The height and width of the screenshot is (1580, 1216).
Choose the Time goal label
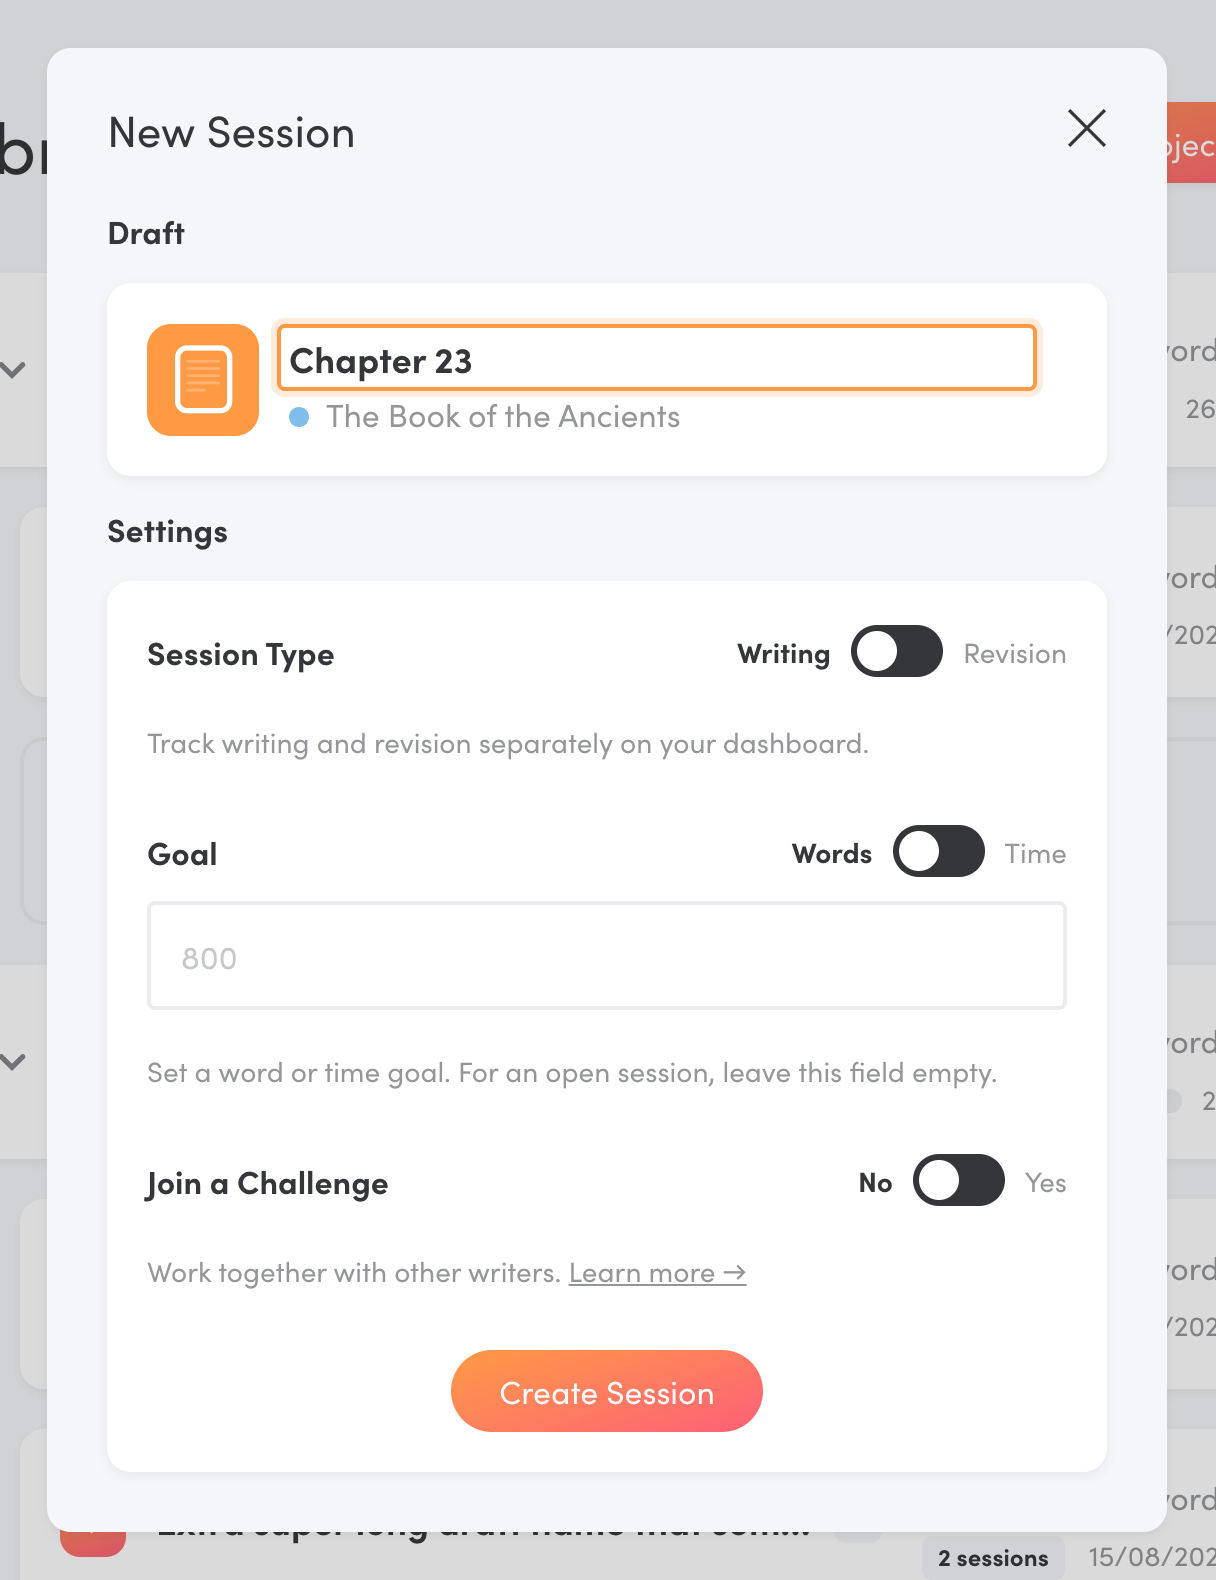[x=1035, y=854]
